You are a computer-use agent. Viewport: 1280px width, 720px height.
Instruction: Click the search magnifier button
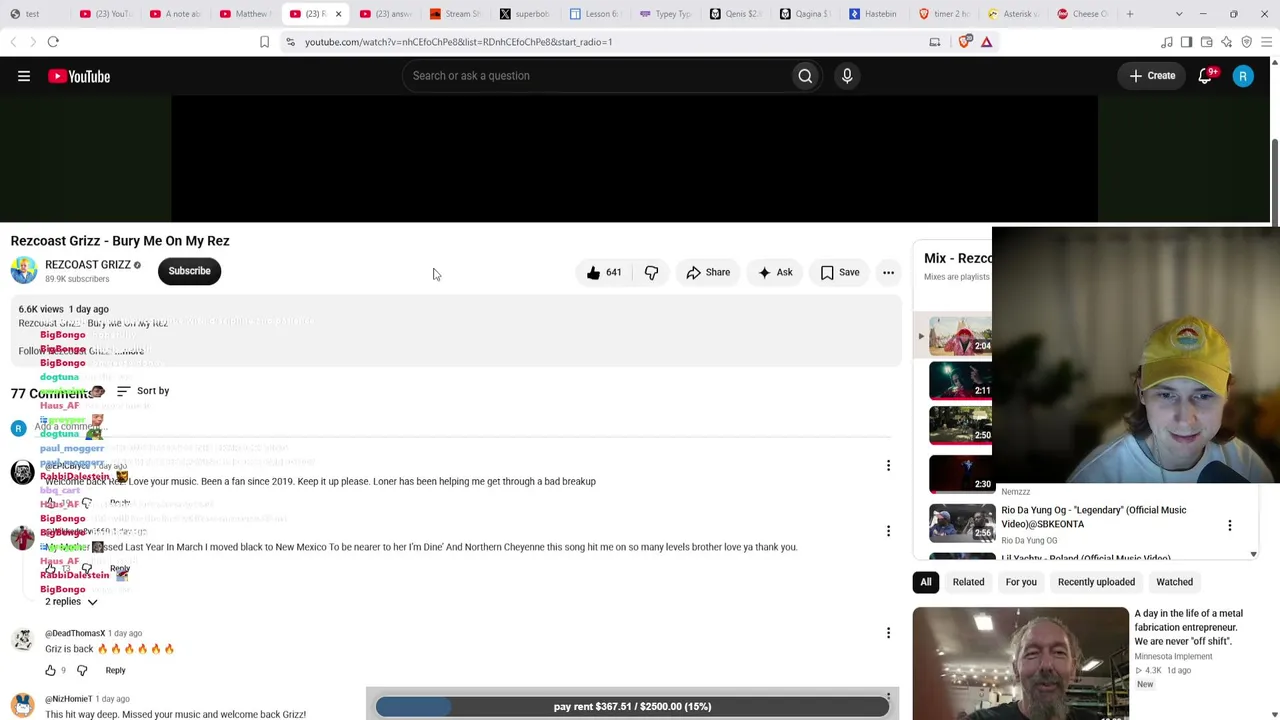click(805, 76)
